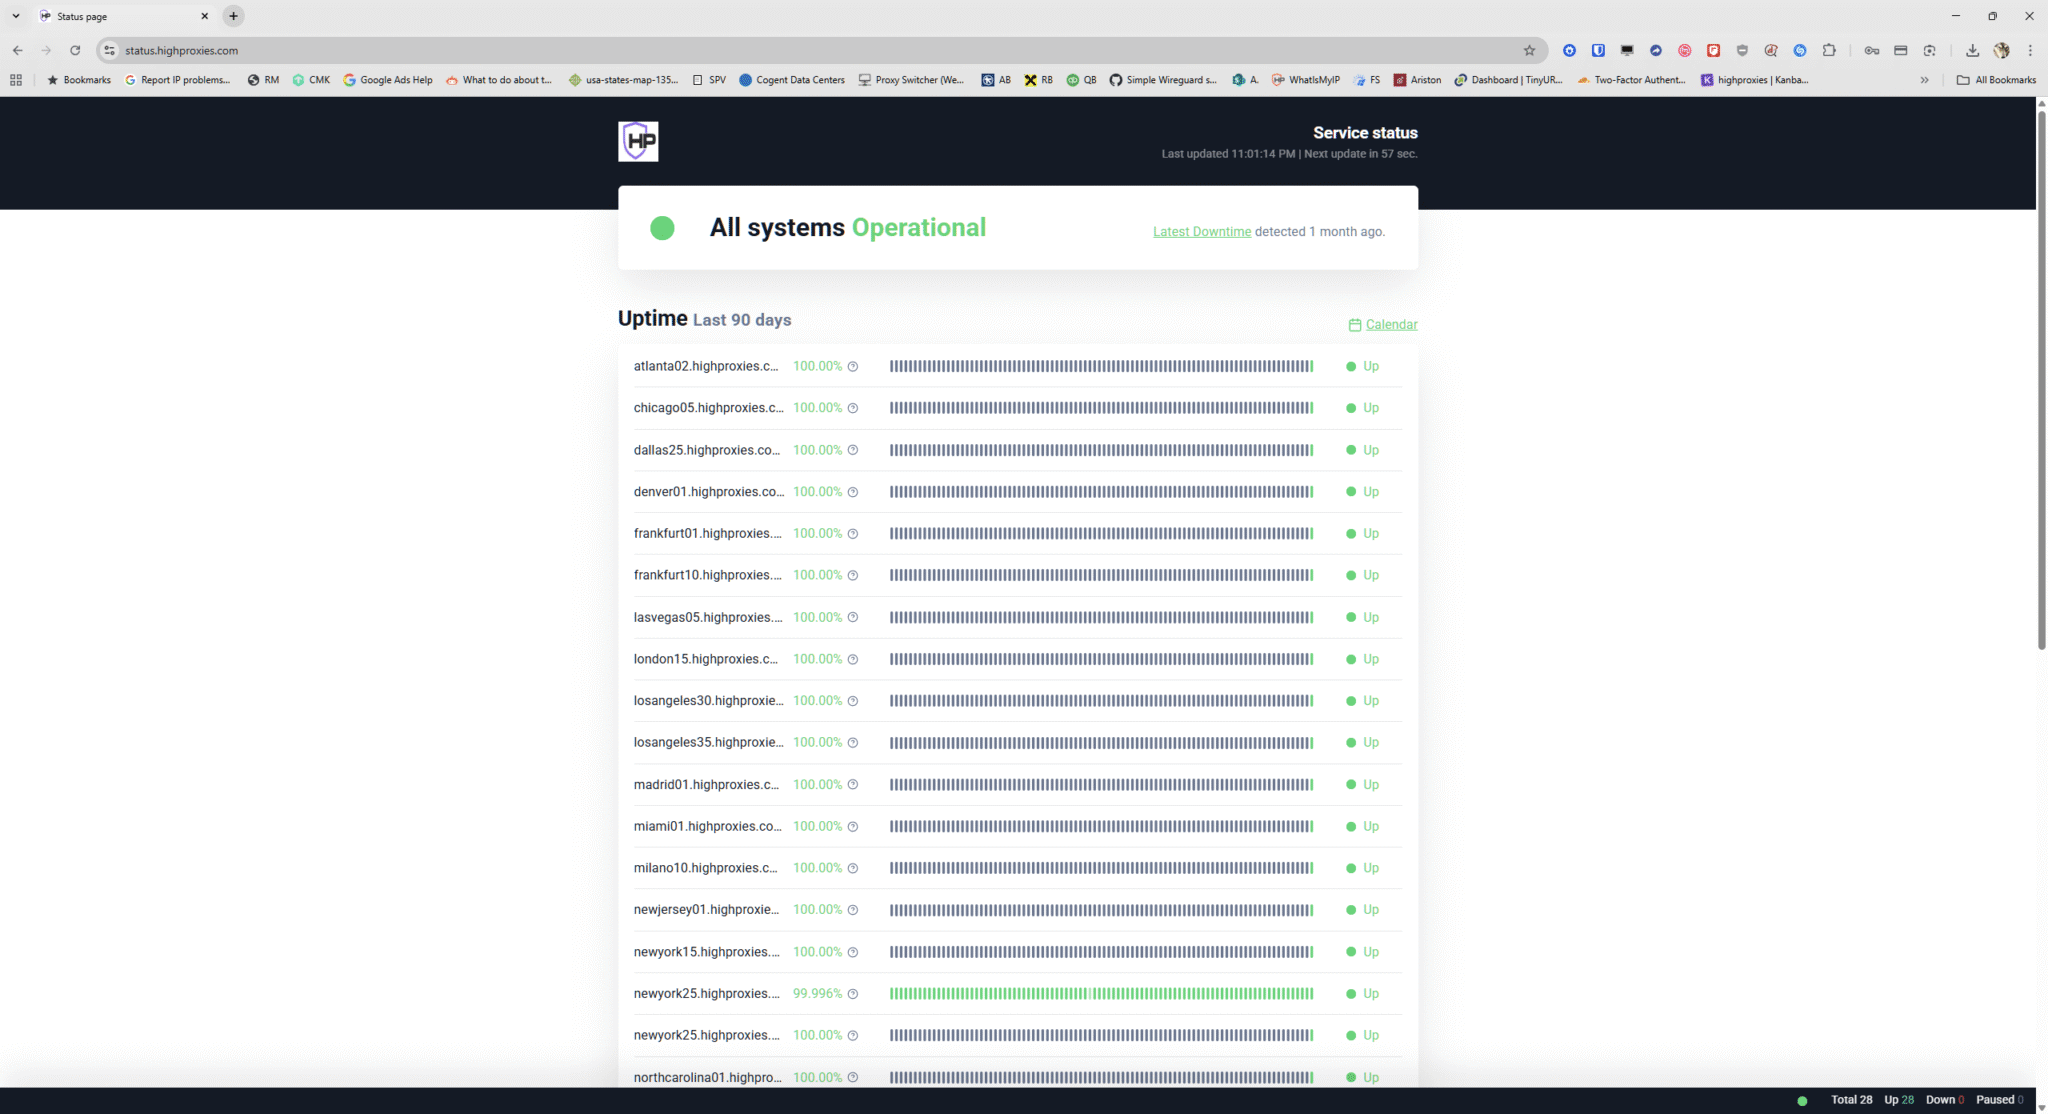This screenshot has height=1114, width=2048.
Task: Click info icon beside newyork25 99.996% uptime
Action: click(853, 994)
